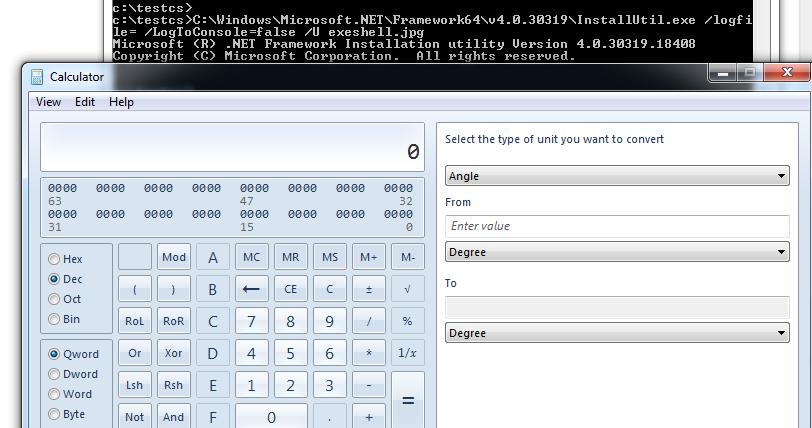This screenshot has height=428, width=812.
Task: Open the View menu
Action: [48, 102]
